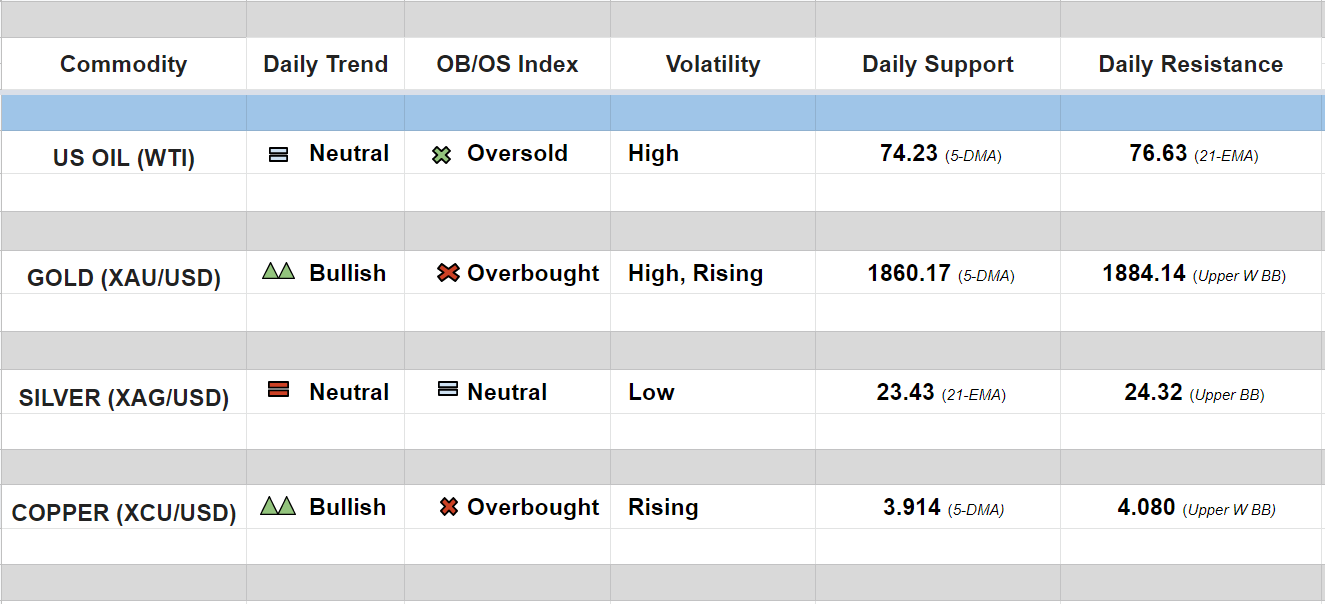
Task: Click Gold's daily support value 1860.17
Action: point(909,274)
